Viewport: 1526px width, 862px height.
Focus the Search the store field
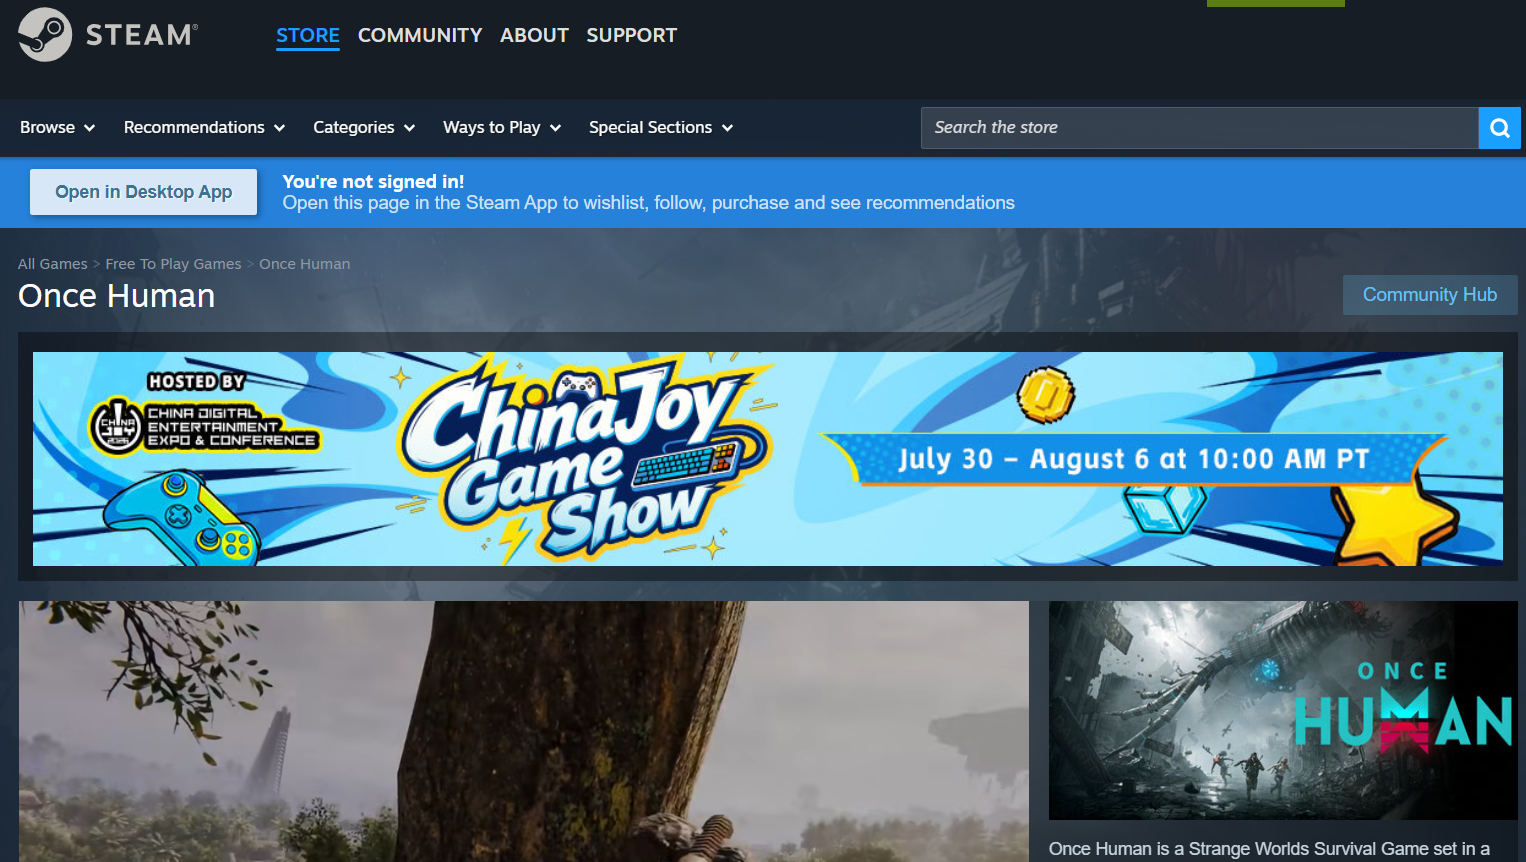[x=1199, y=128]
